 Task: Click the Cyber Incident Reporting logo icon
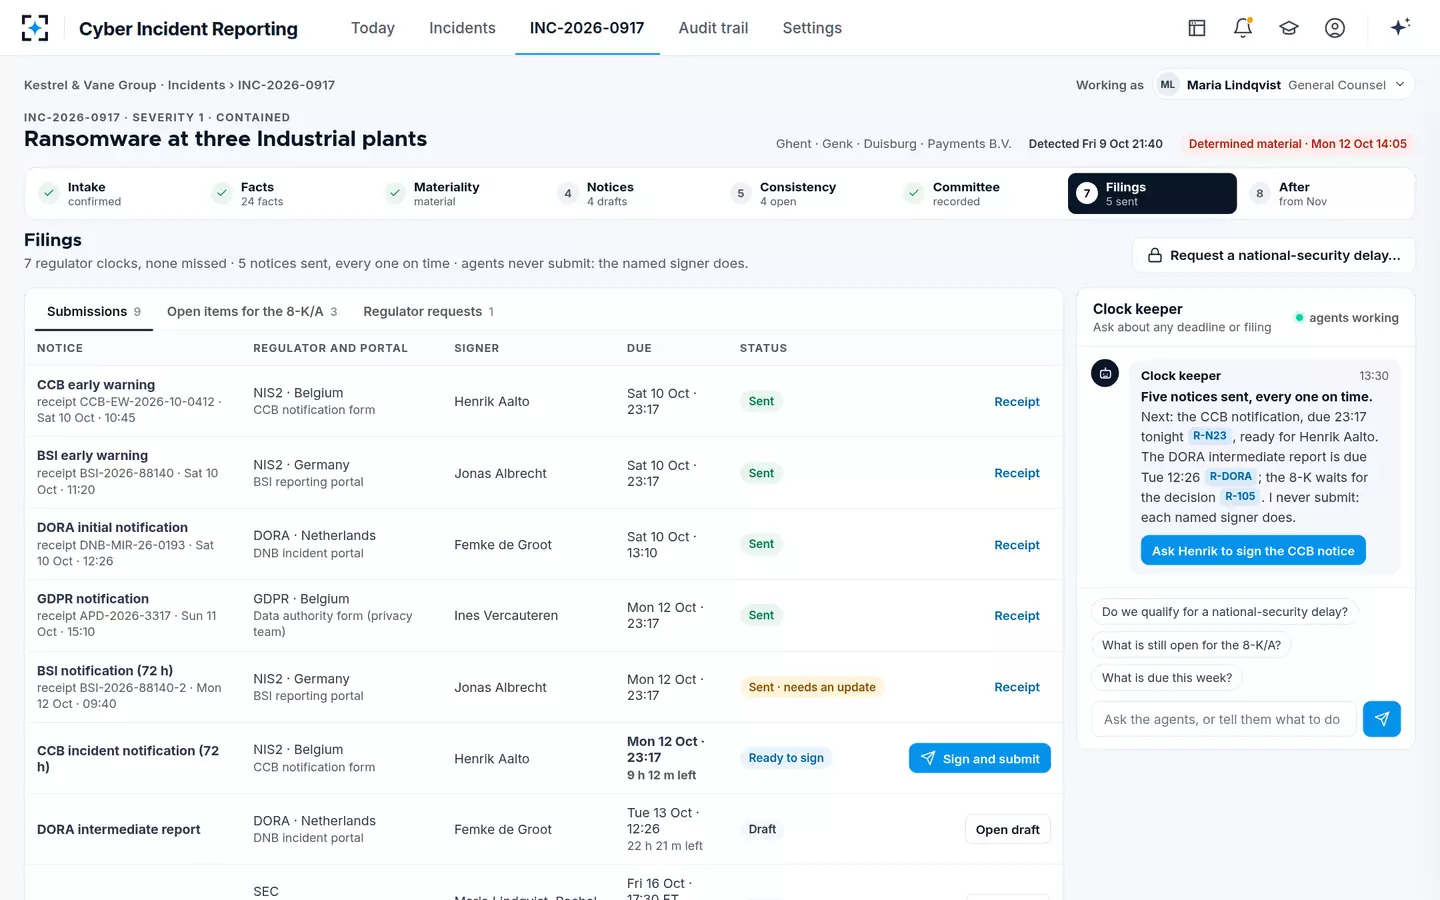point(35,28)
